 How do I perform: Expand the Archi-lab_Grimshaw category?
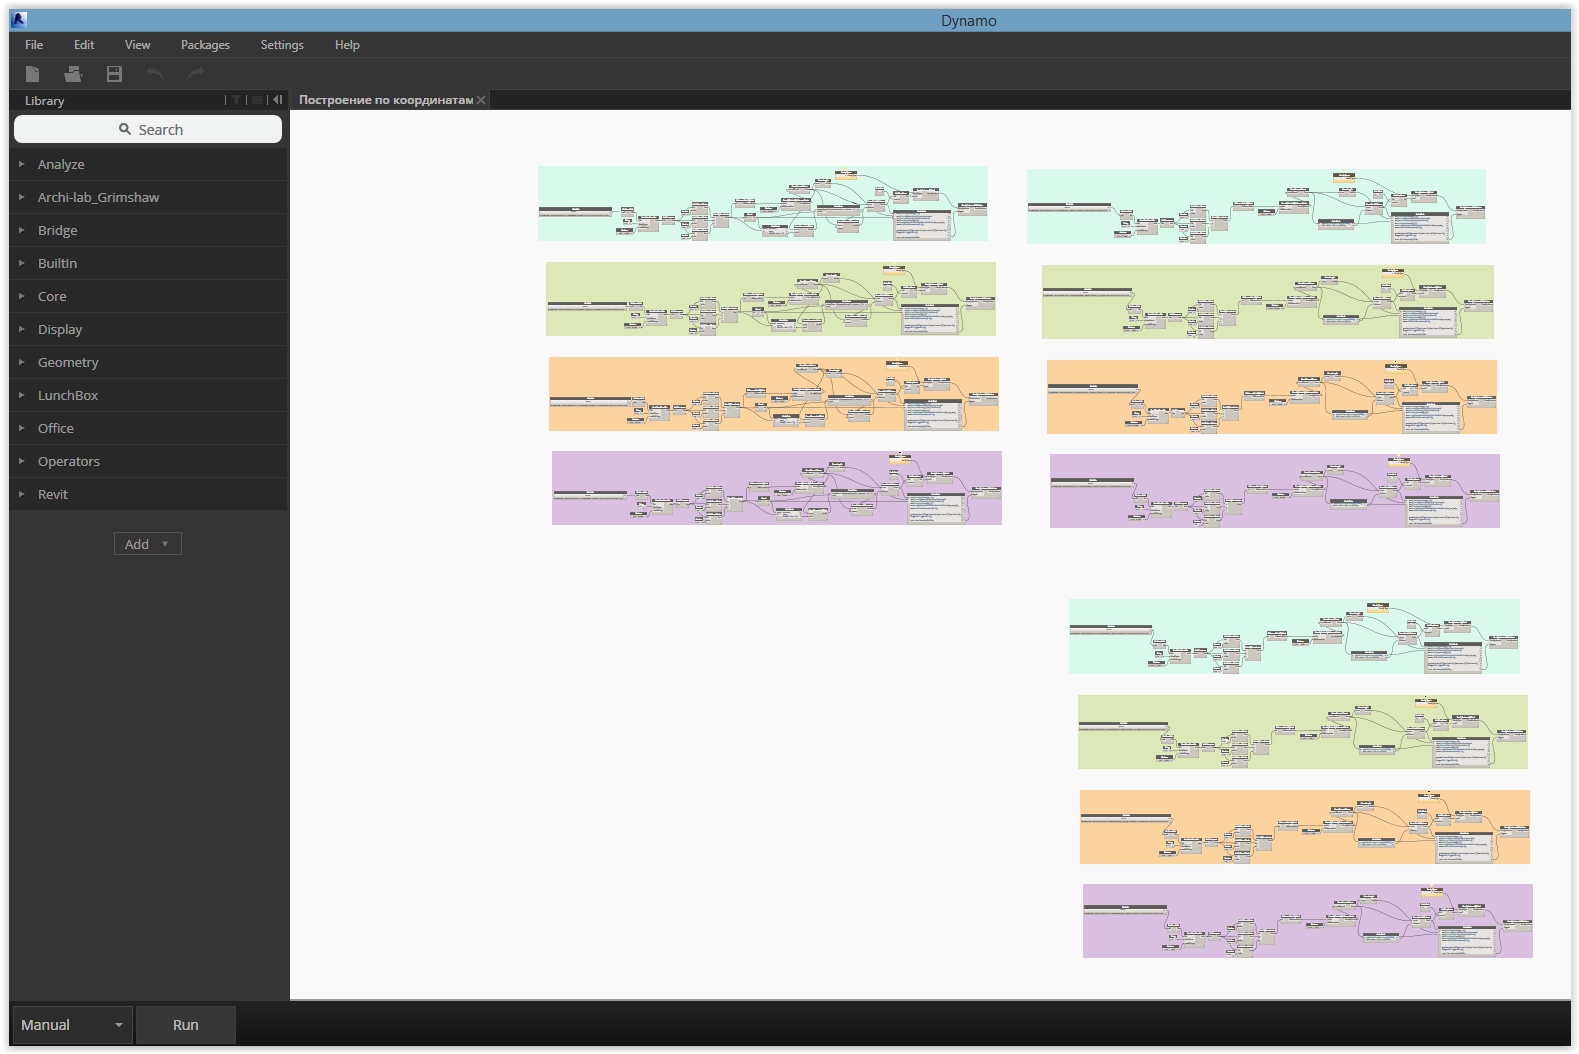tap(98, 197)
